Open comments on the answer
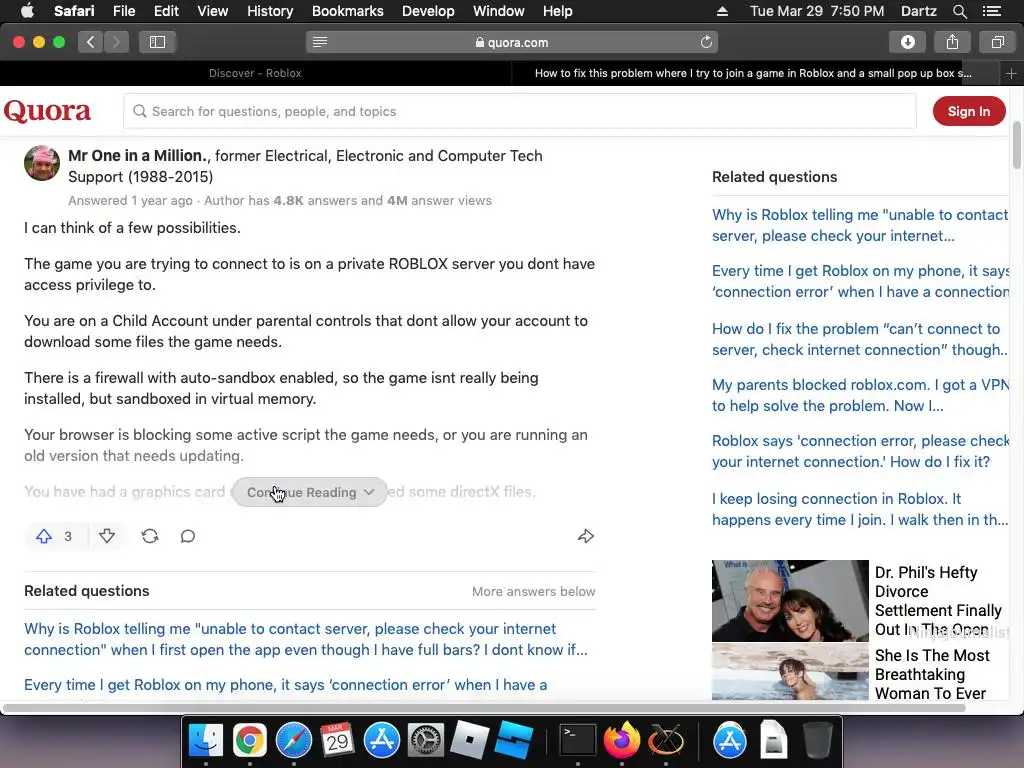 point(188,536)
